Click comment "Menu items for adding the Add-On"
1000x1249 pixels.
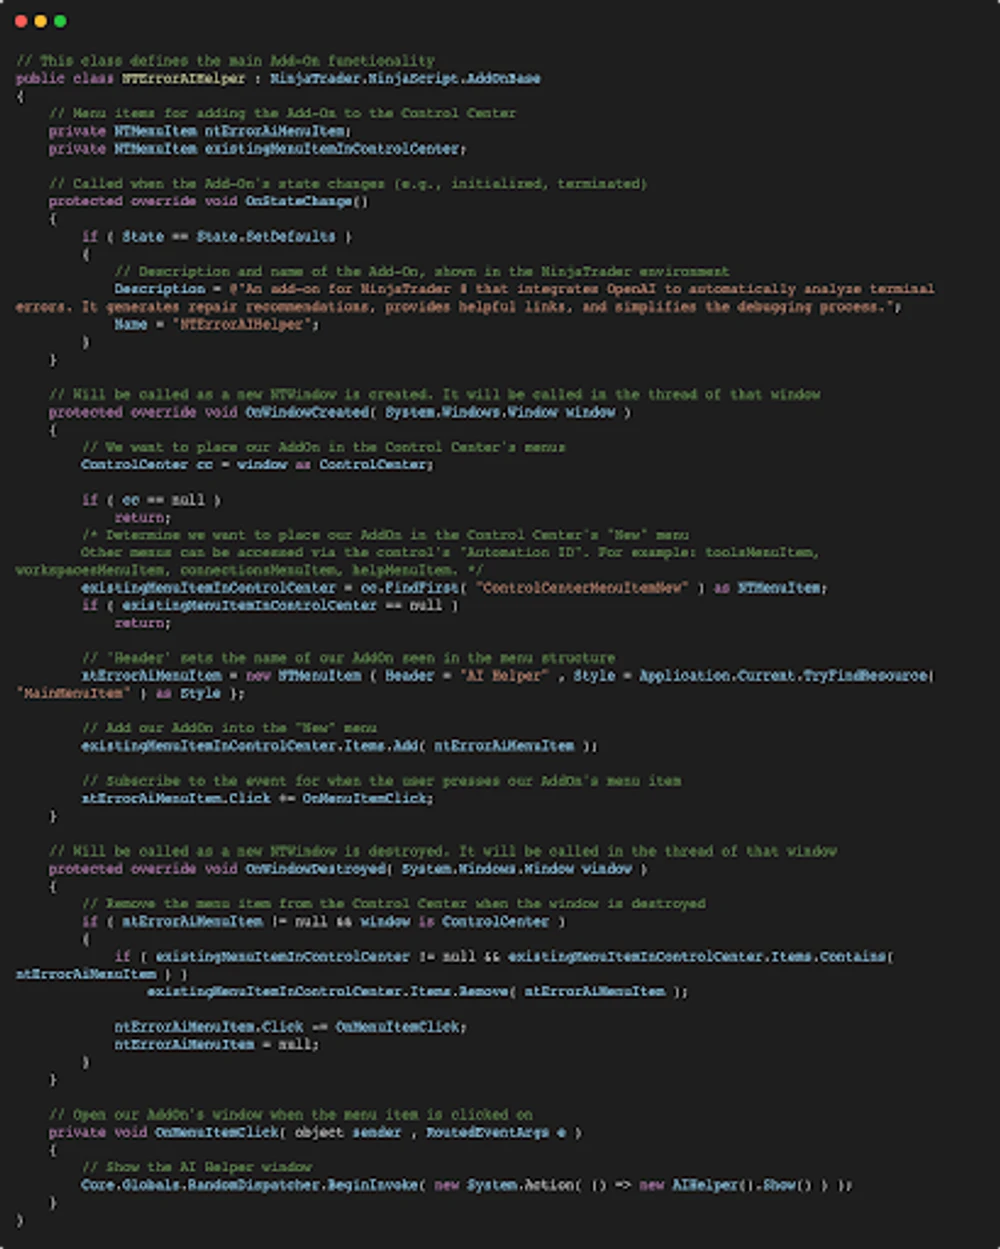[282, 113]
